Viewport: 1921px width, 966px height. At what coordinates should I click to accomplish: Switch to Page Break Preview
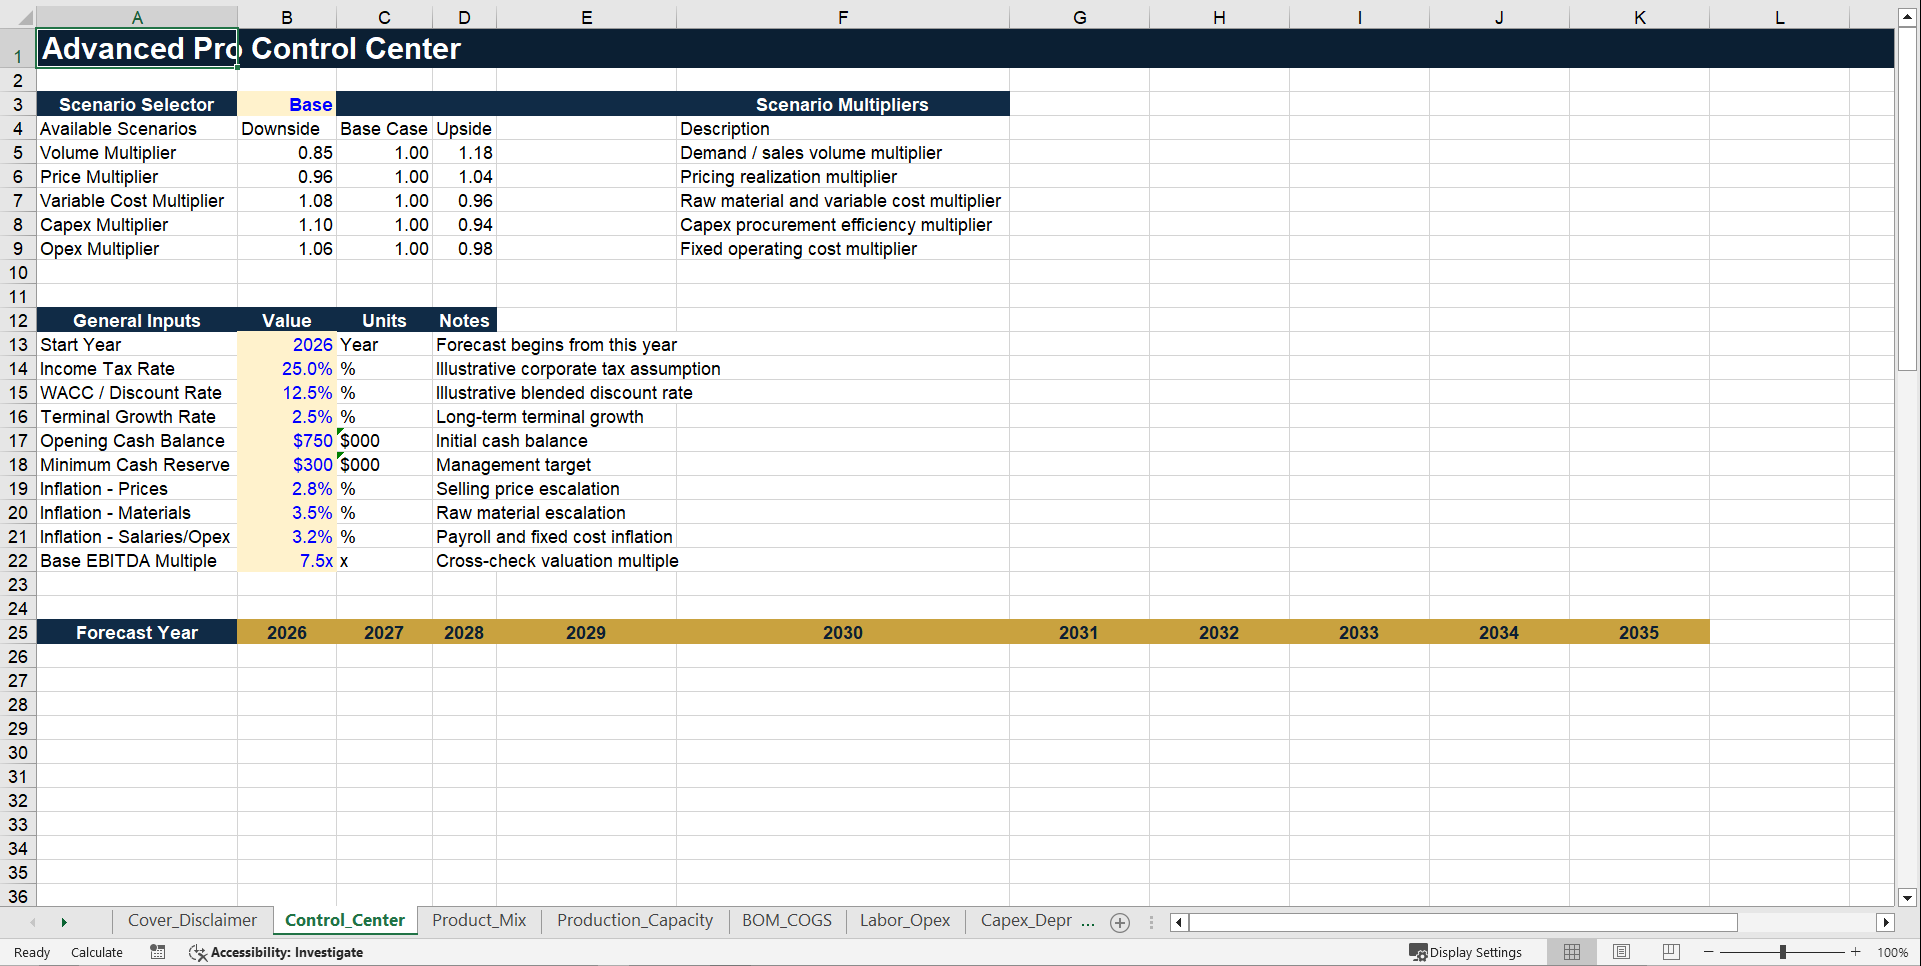1671,952
